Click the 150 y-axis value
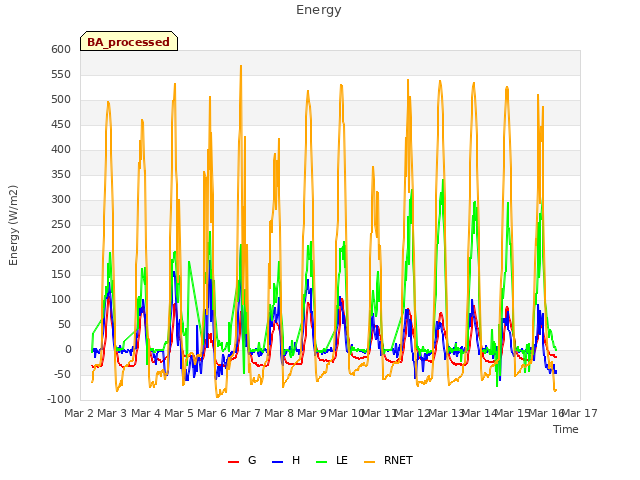This screenshot has width=640, height=480. (x=61, y=275)
